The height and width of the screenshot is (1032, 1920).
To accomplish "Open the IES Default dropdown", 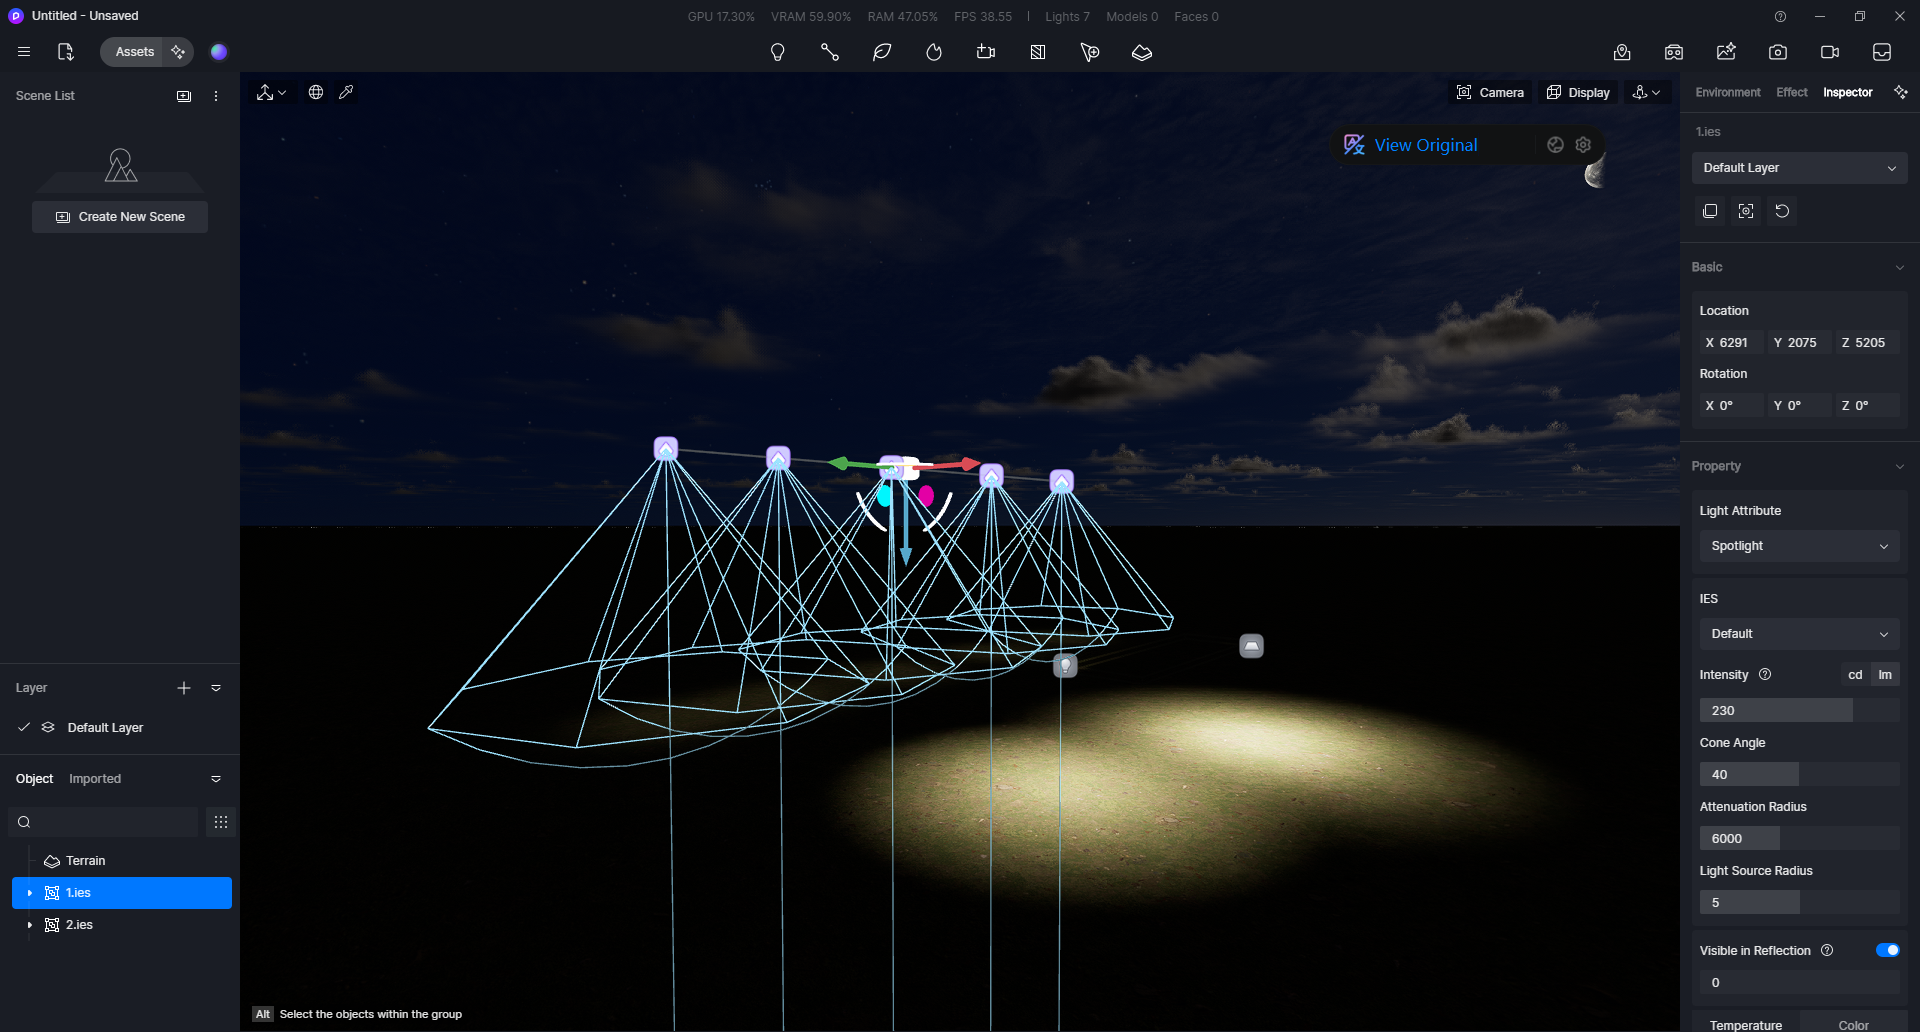I will pos(1800,634).
